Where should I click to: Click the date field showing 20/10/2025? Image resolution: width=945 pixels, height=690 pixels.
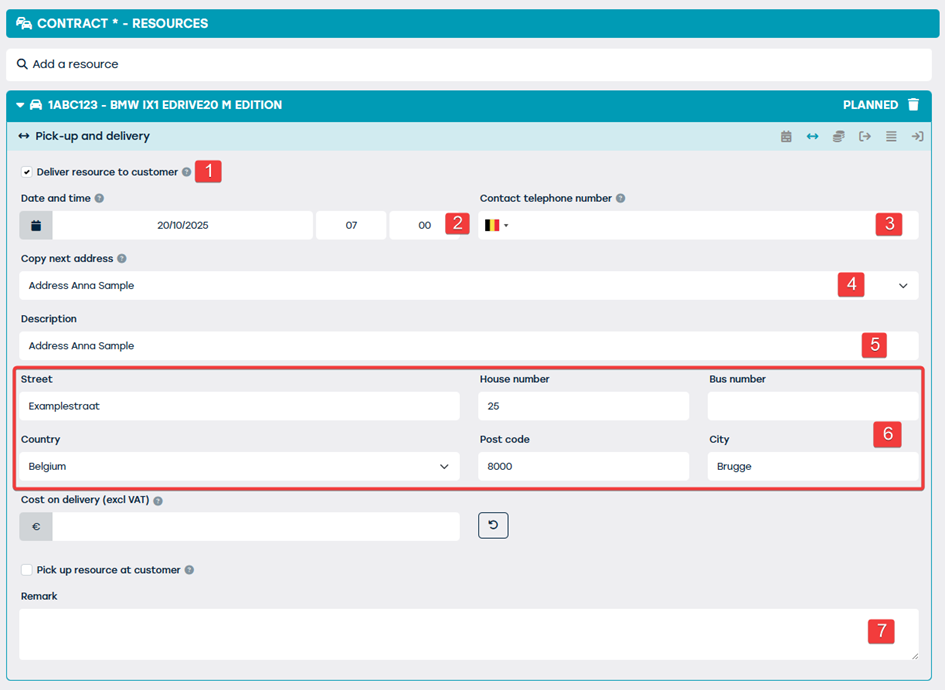click(183, 225)
